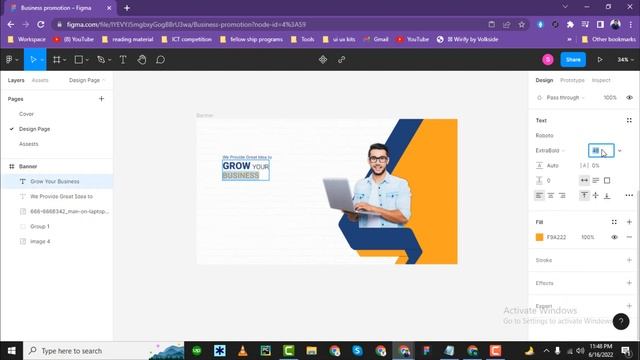640x360 pixels.
Task: Add an effect with plus icon
Action: point(629,283)
